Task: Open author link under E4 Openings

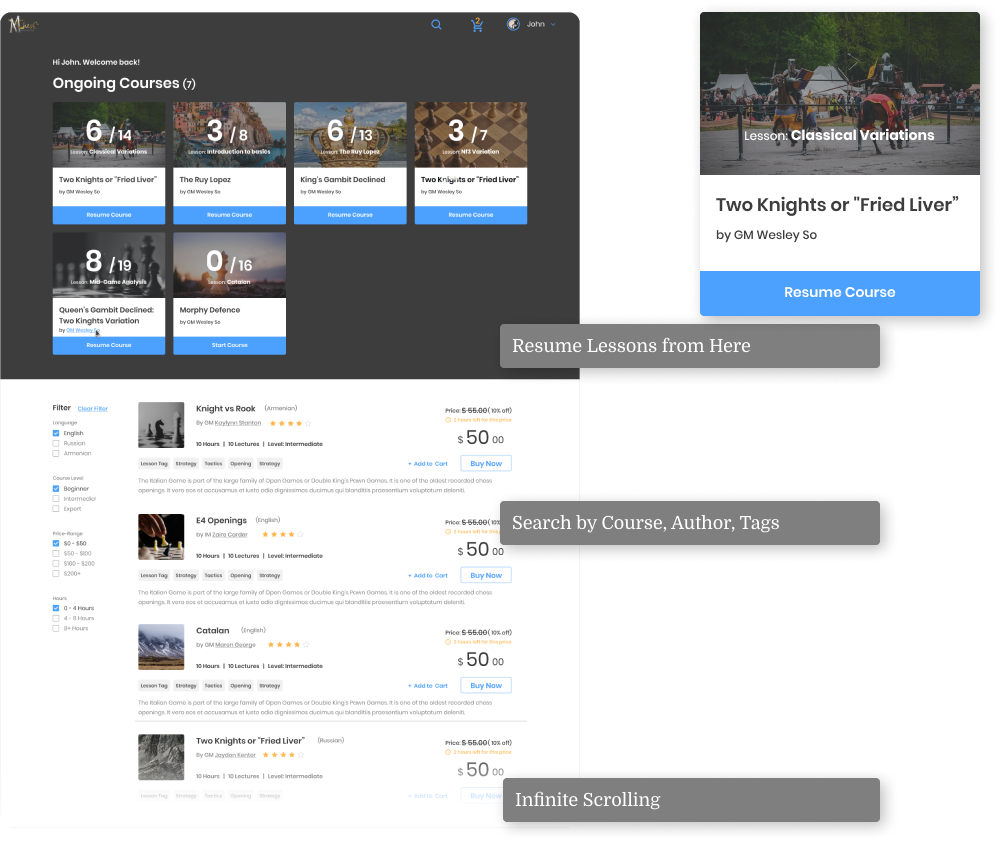Action: pos(230,535)
